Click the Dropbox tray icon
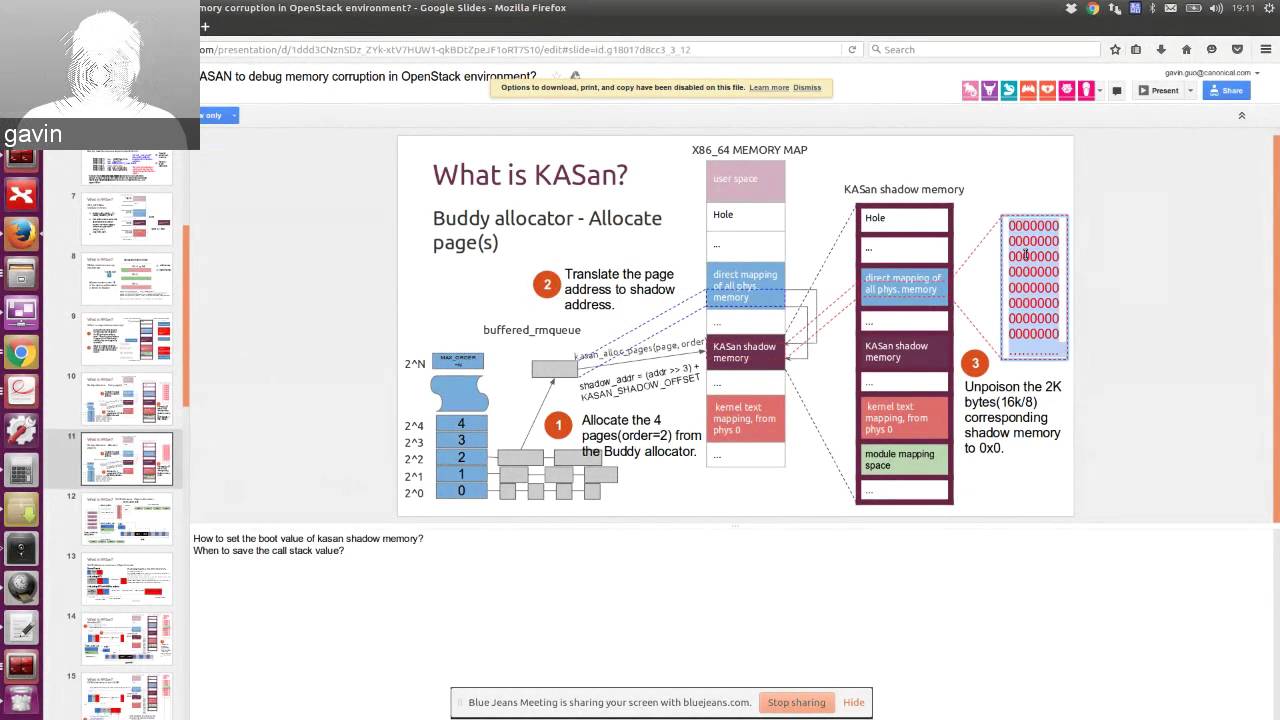Screen dimensions: 1280x720 [x=1072, y=8]
